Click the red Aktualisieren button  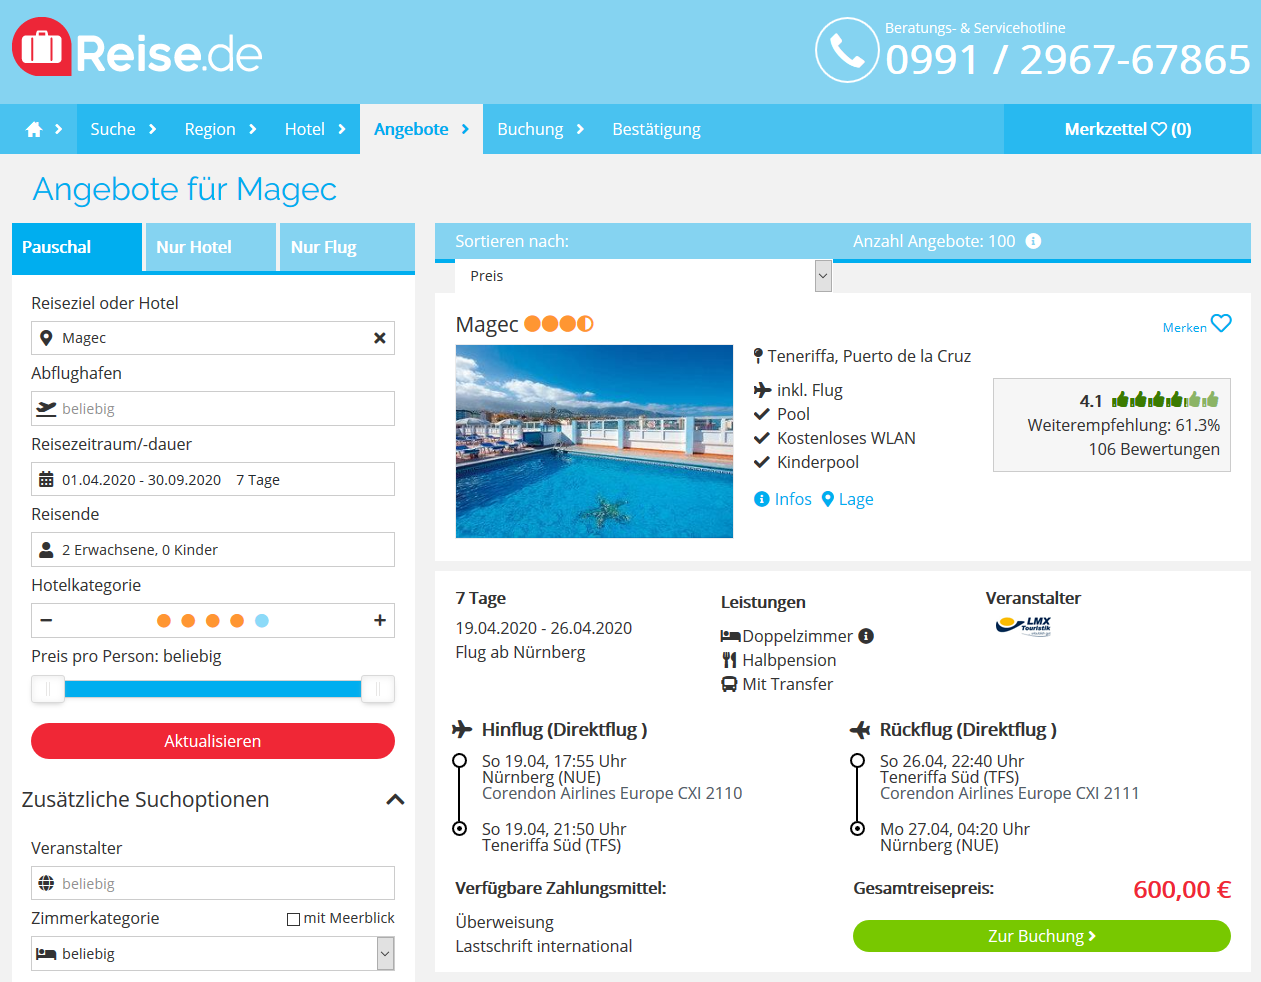pyautogui.click(x=213, y=741)
